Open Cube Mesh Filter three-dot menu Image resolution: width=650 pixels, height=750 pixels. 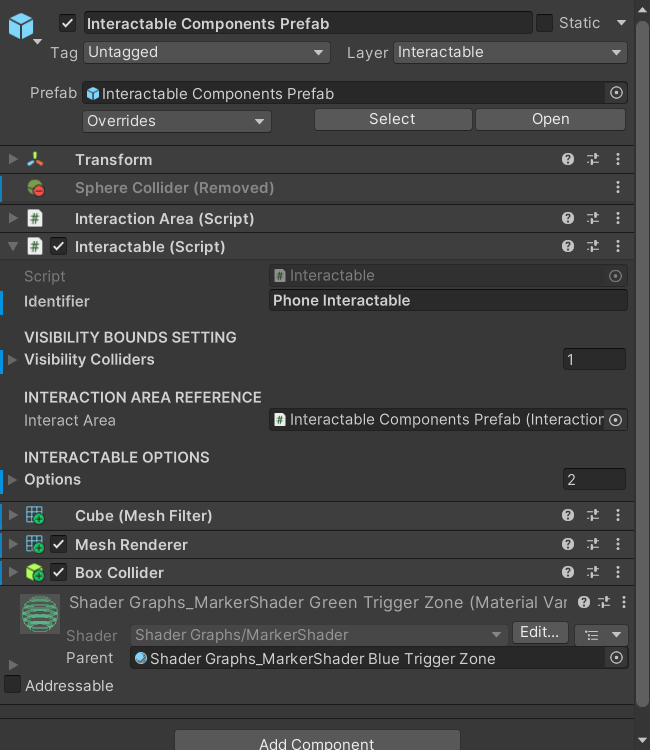point(618,515)
